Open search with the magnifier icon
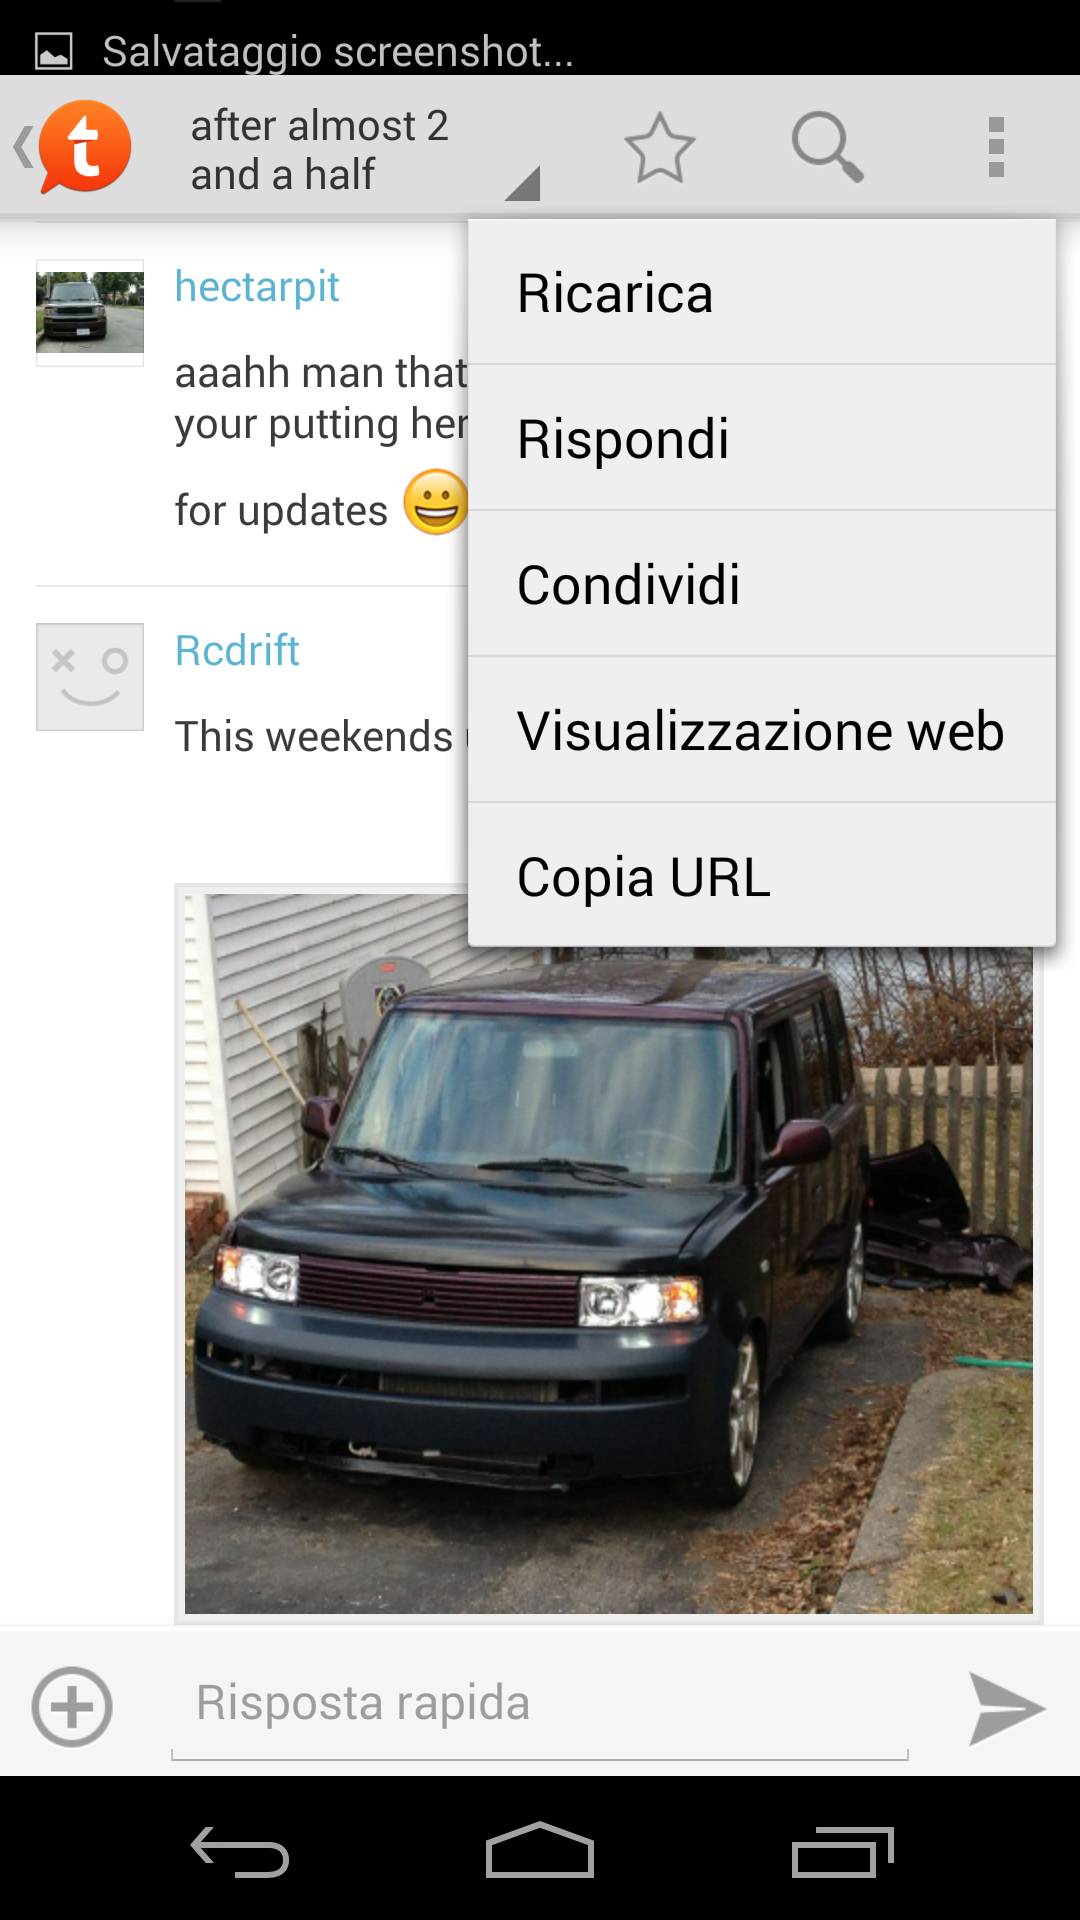1080x1920 pixels. (x=827, y=147)
